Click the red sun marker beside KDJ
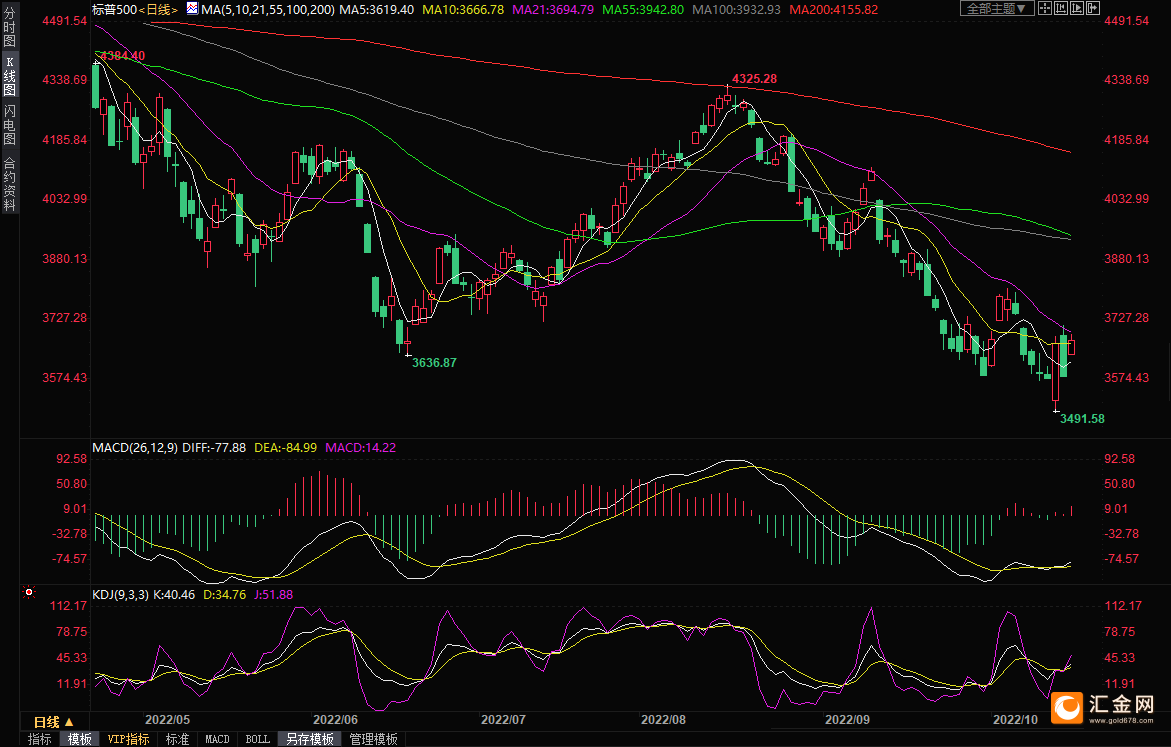The height and width of the screenshot is (747, 1171). (29, 594)
